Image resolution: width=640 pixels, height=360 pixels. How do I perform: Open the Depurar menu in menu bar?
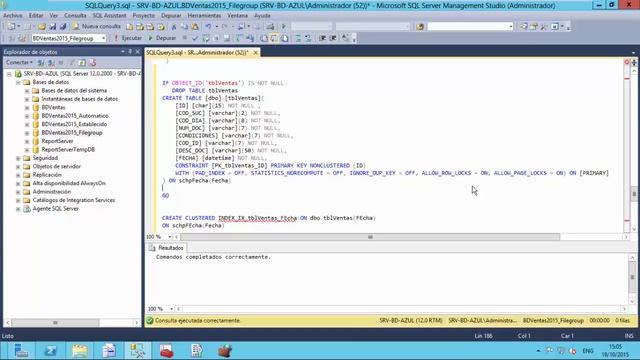pos(171,16)
